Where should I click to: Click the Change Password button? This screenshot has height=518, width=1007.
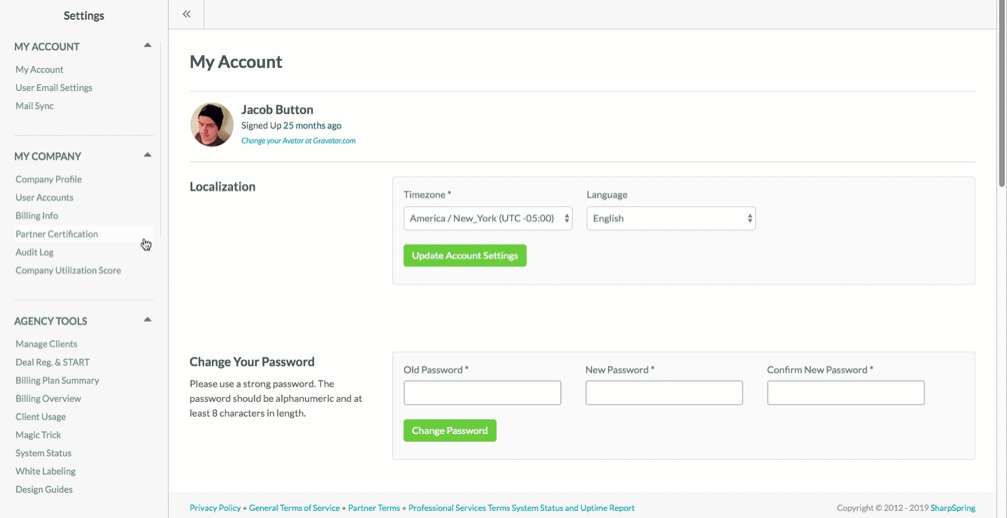point(450,431)
